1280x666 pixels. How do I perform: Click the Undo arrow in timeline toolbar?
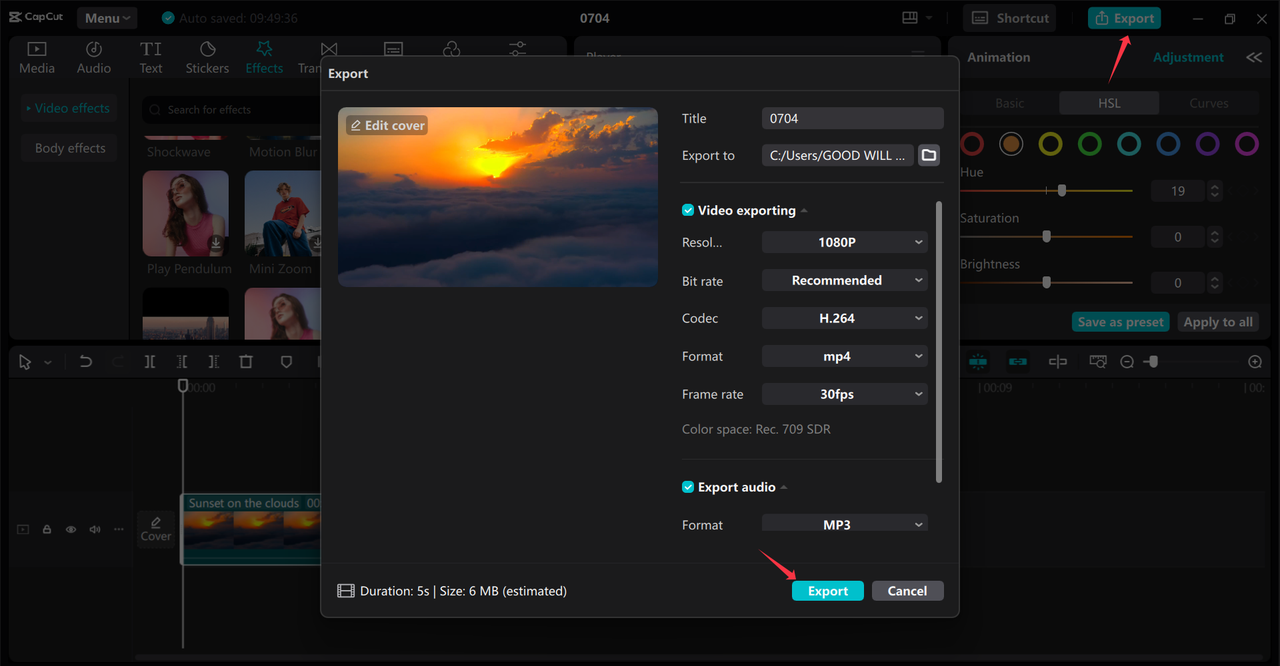click(86, 362)
